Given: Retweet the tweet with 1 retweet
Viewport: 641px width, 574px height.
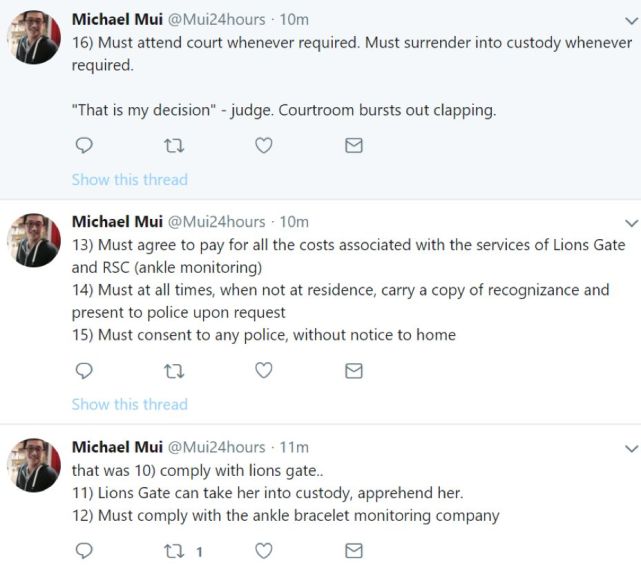Looking at the screenshot, I should (x=174, y=551).
